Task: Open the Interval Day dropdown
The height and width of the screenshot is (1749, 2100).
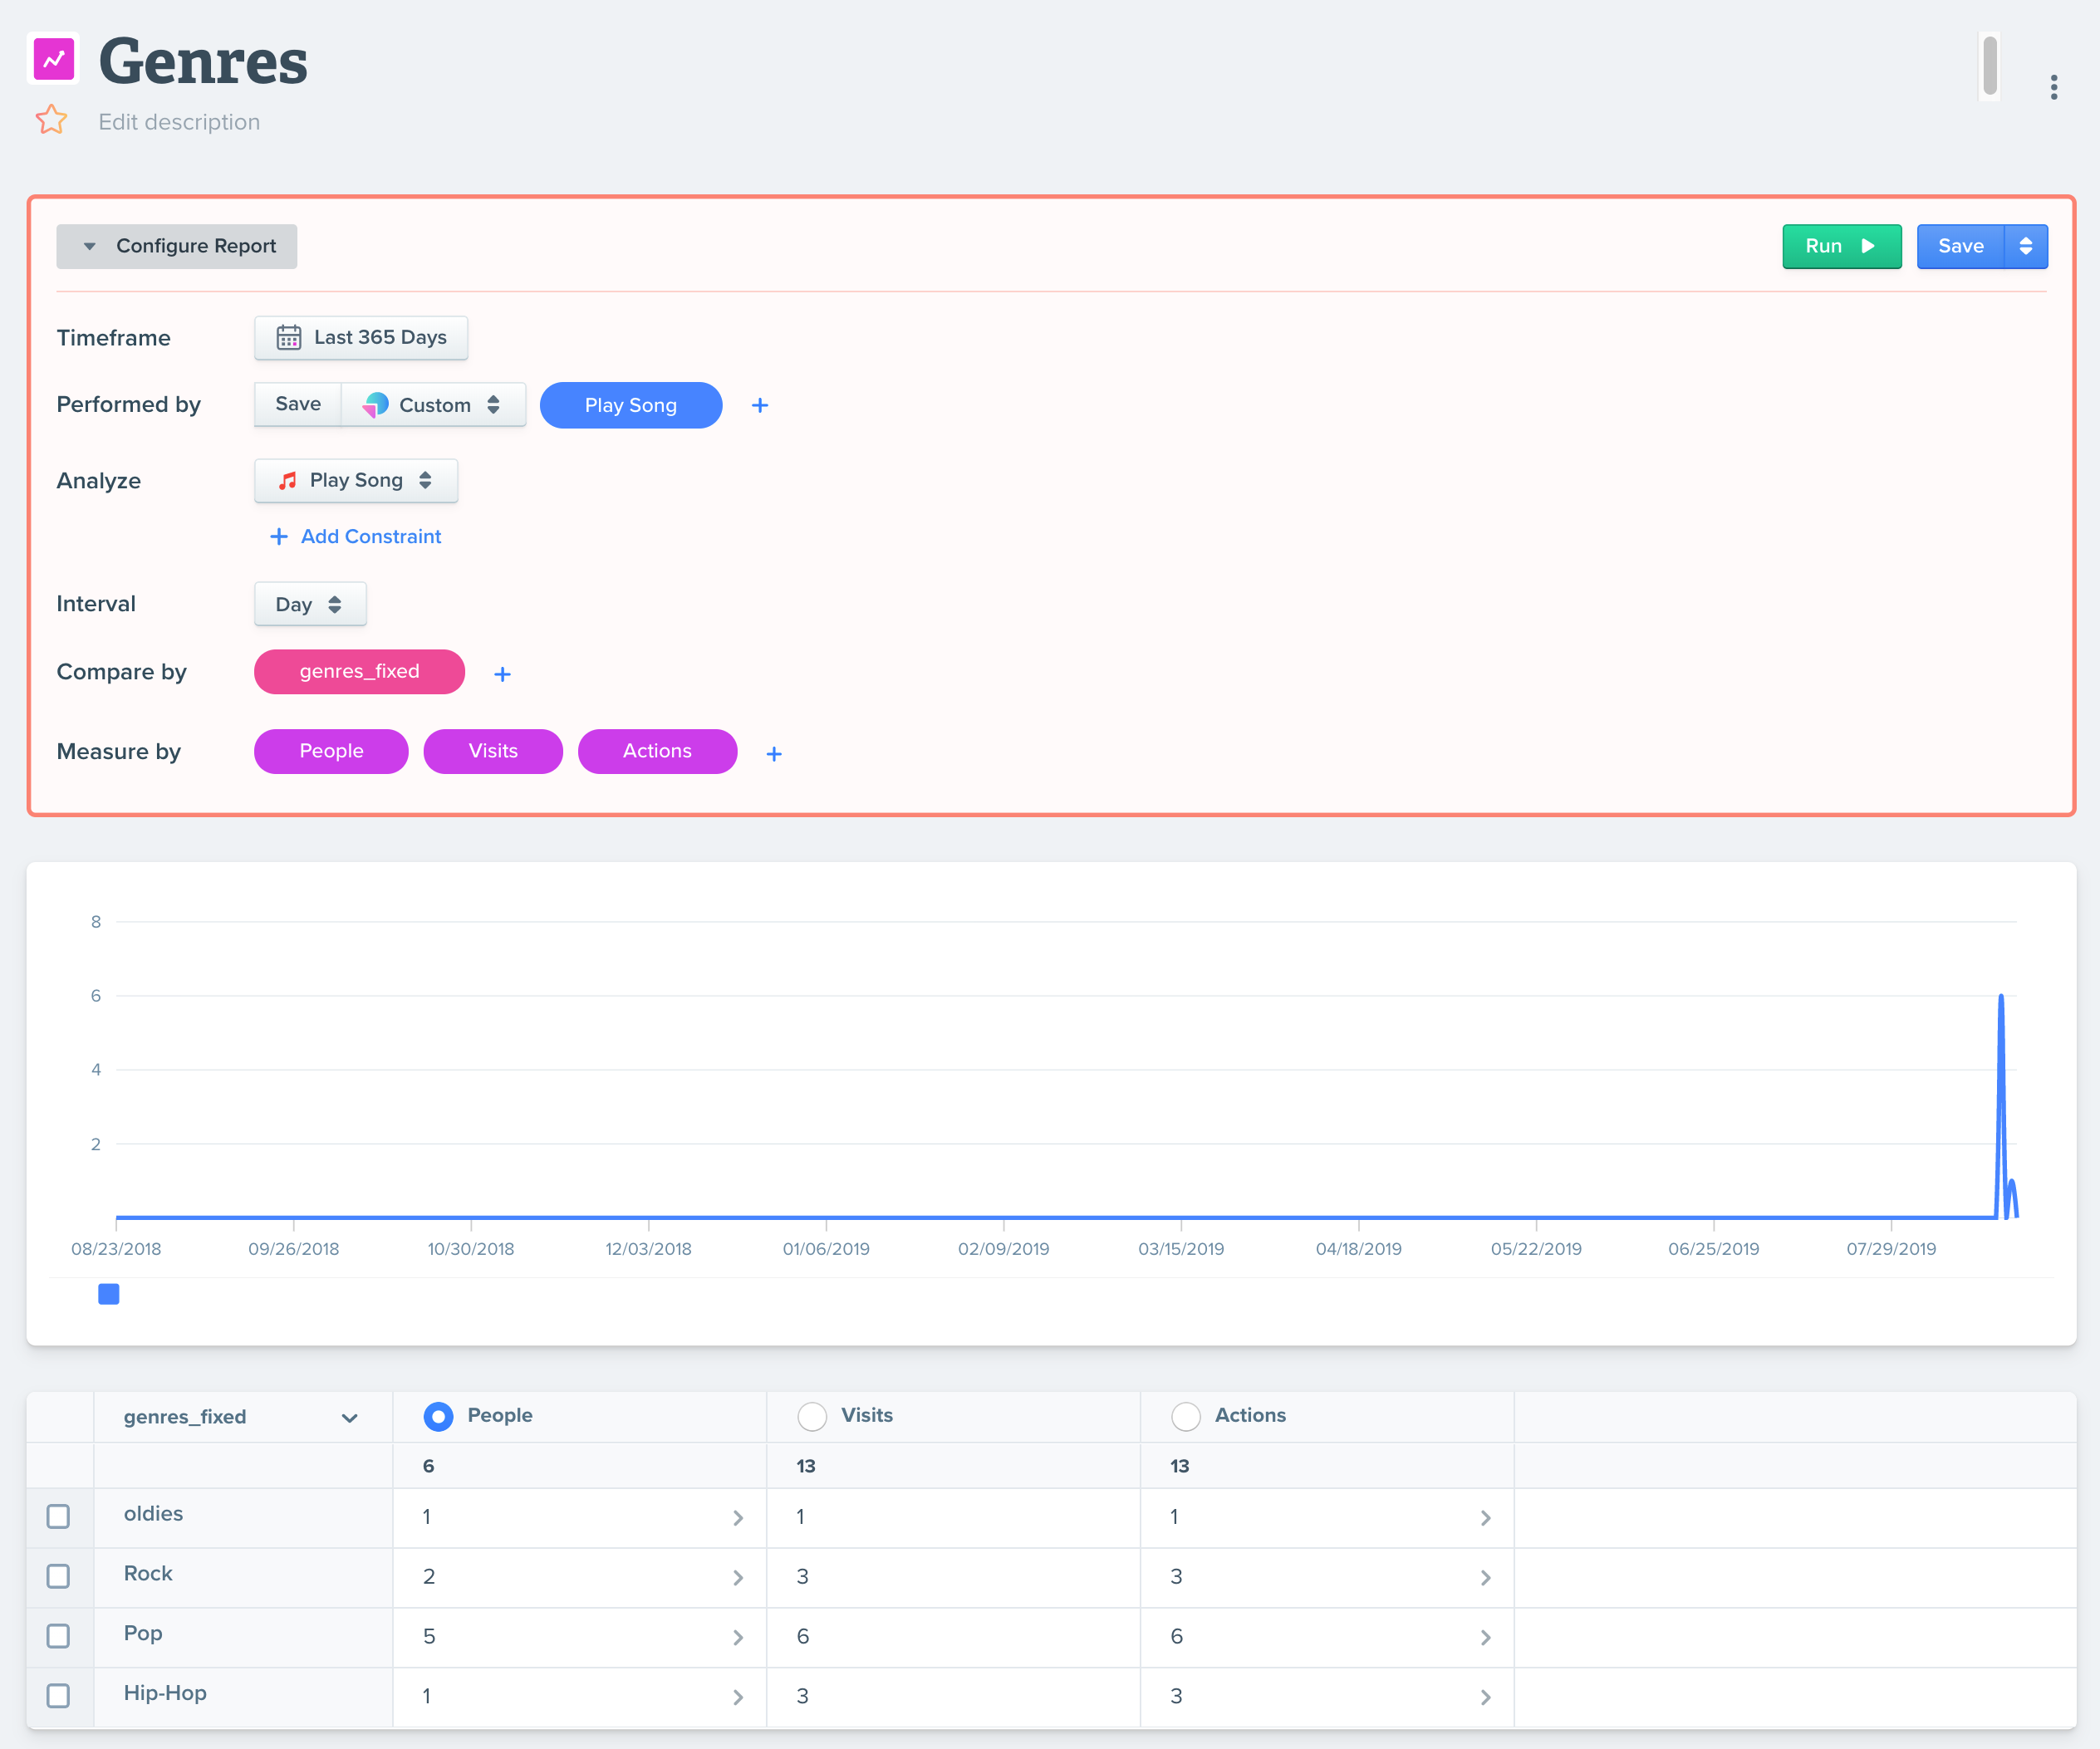Action: pos(310,604)
